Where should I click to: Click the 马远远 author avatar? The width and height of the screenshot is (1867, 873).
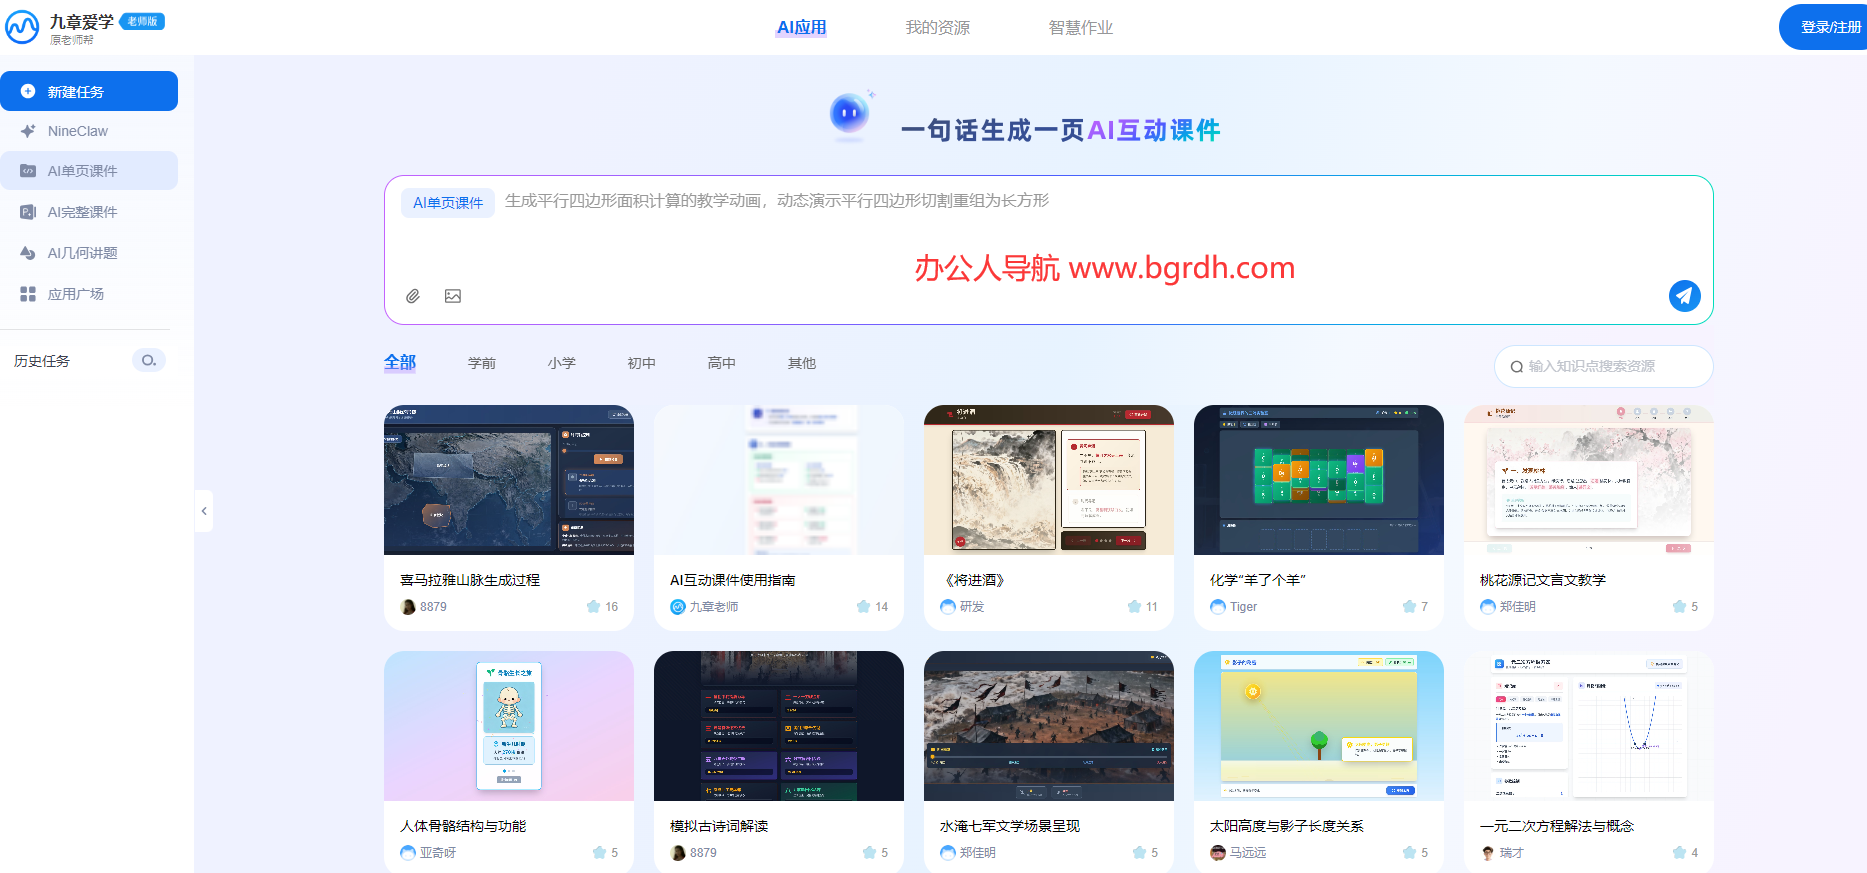click(1218, 853)
